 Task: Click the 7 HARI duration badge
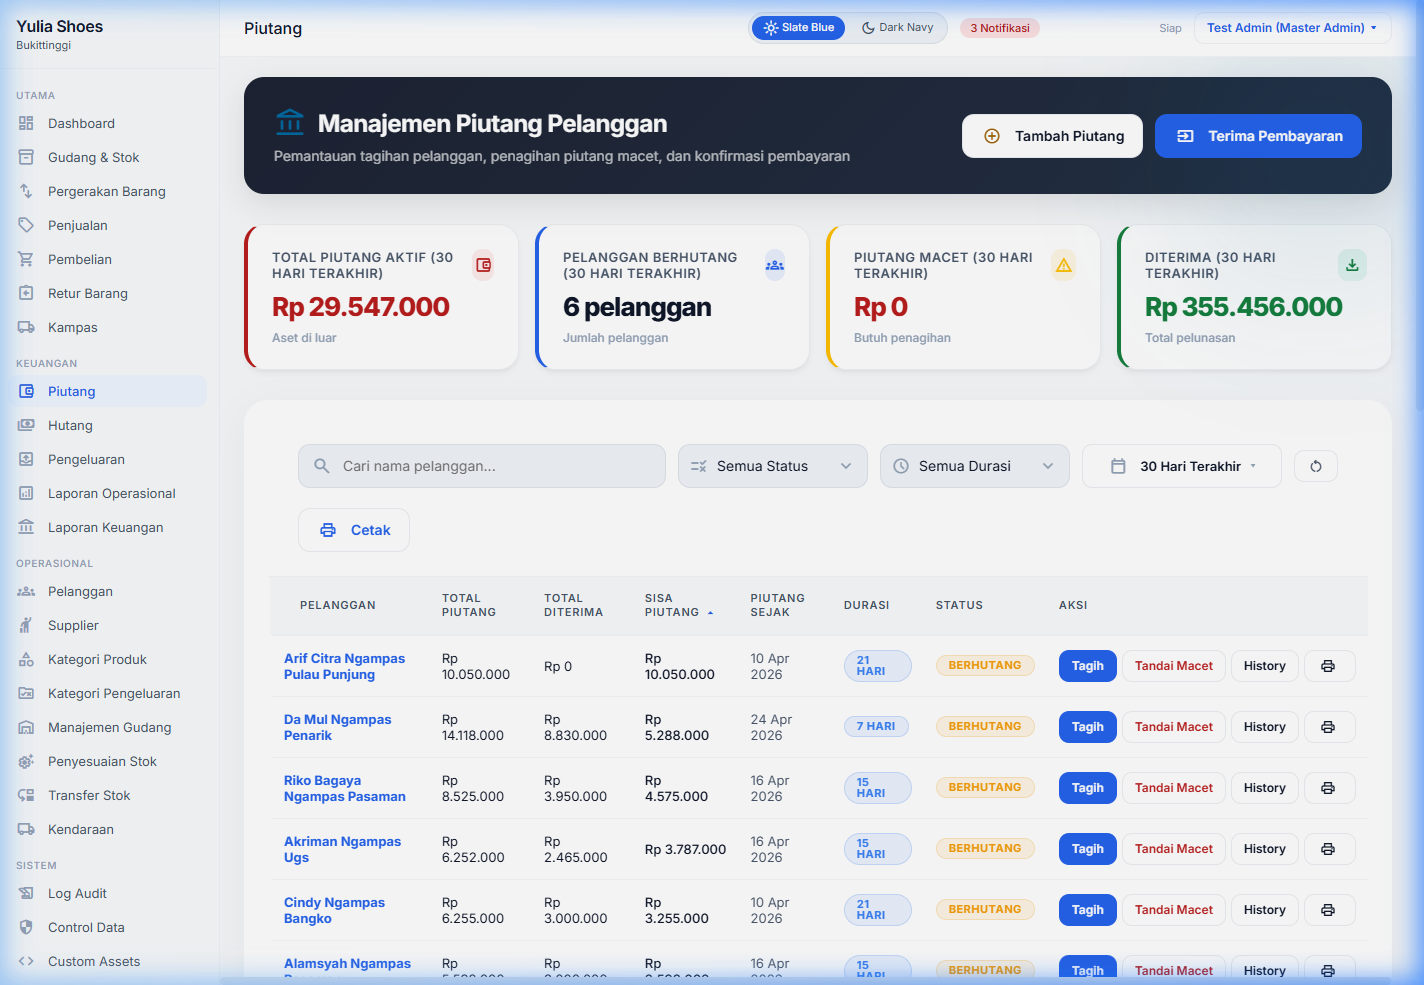coord(876,726)
